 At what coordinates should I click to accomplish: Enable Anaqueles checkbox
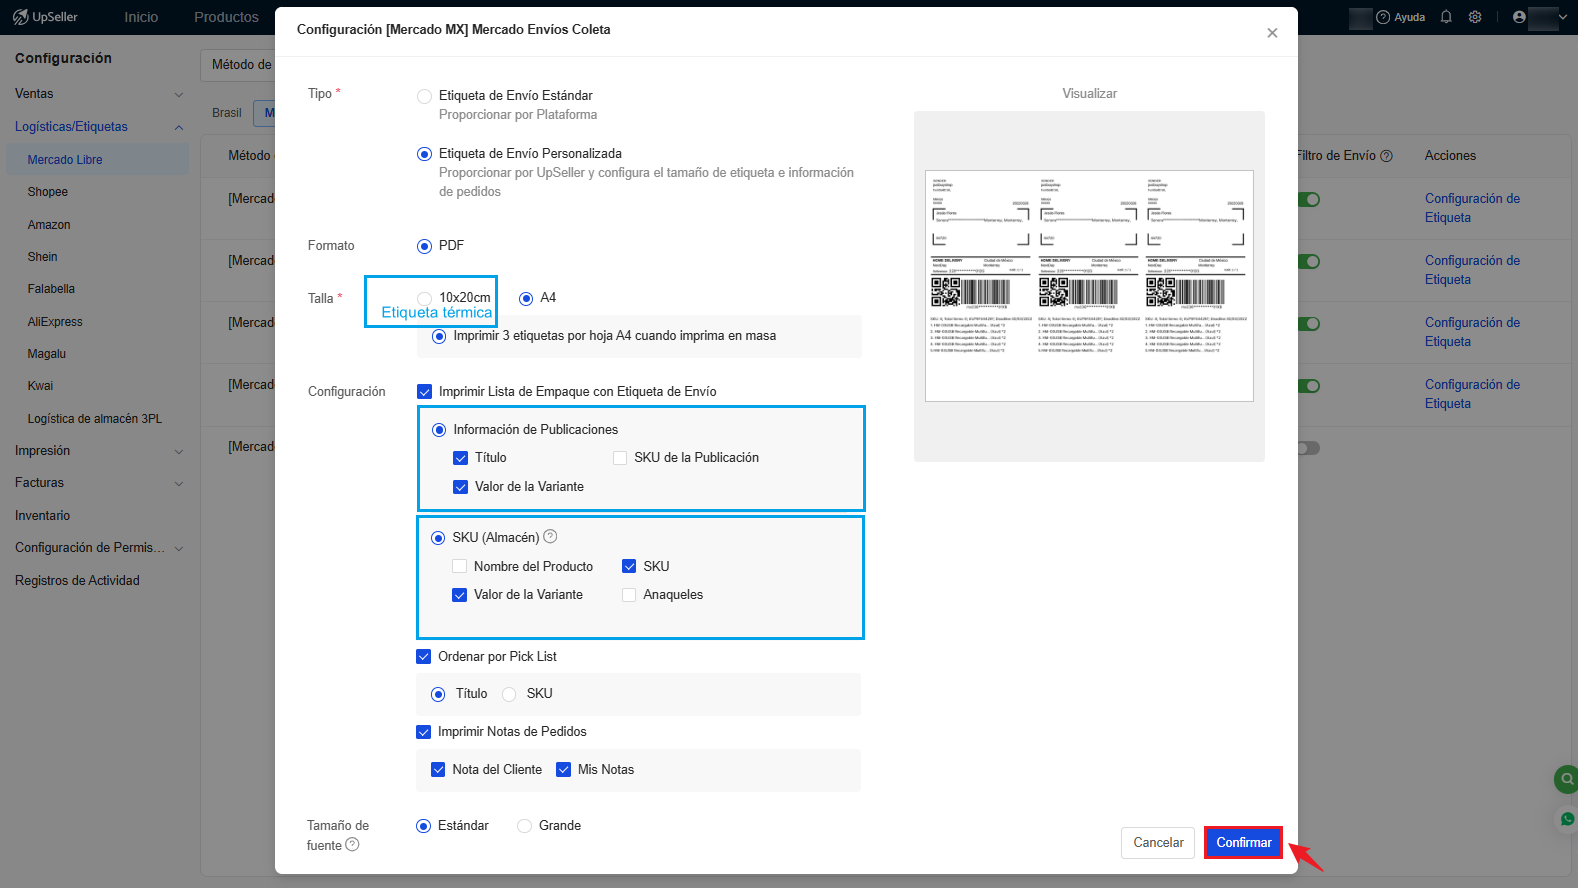click(x=629, y=595)
